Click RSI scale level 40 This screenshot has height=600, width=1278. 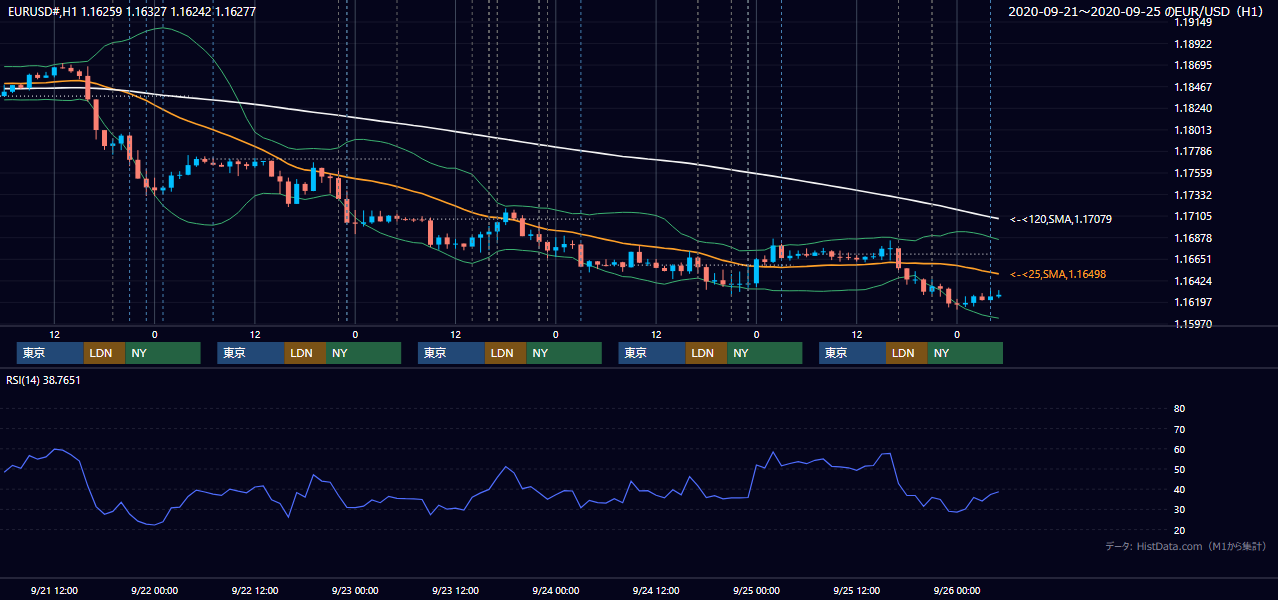tap(1179, 490)
